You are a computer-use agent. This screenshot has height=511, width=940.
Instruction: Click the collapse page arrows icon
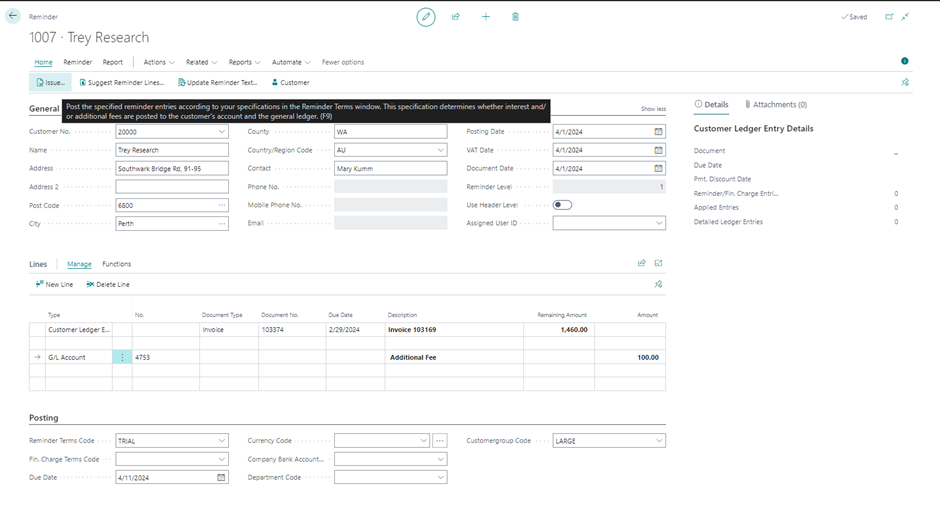point(905,17)
